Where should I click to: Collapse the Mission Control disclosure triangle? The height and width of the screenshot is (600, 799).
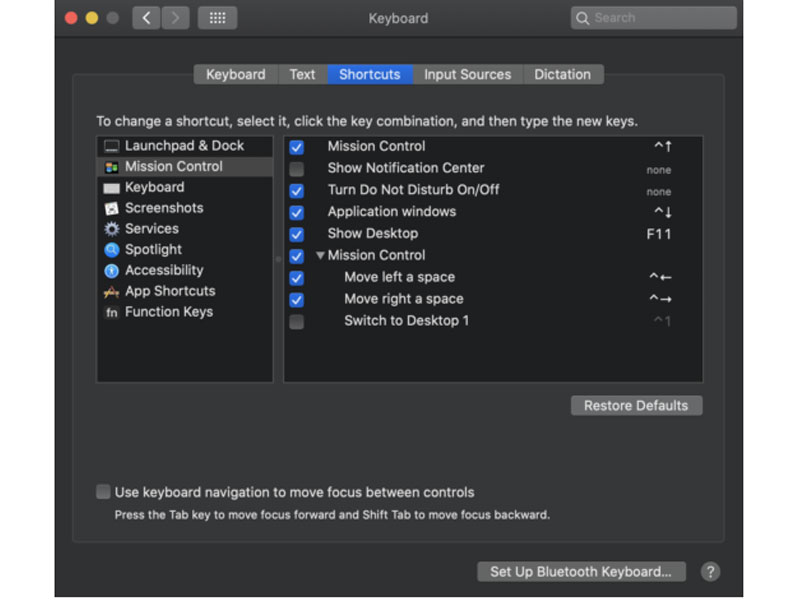pos(320,256)
